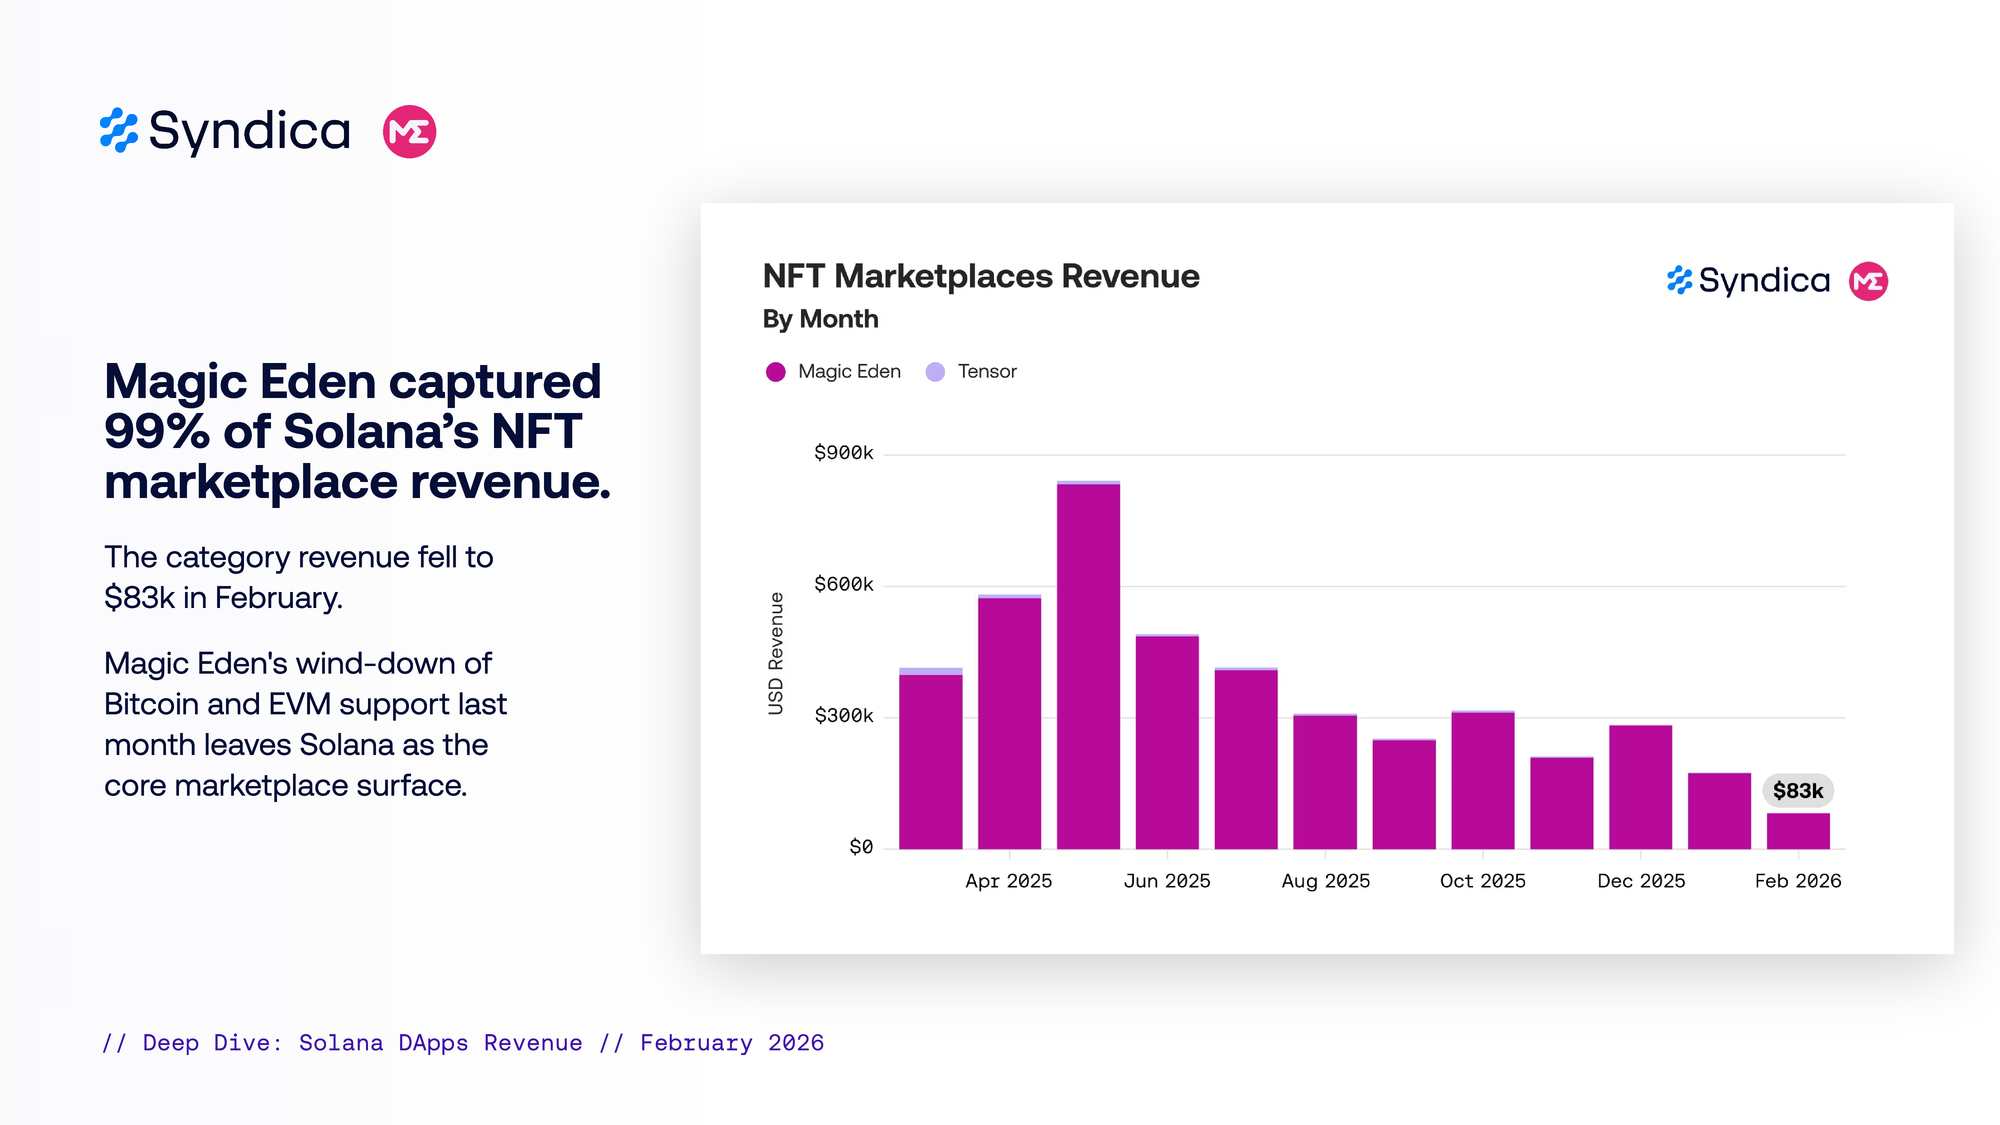Image resolution: width=2000 pixels, height=1125 pixels.
Task: Click the Magic Eden legend label
Action: click(x=849, y=372)
